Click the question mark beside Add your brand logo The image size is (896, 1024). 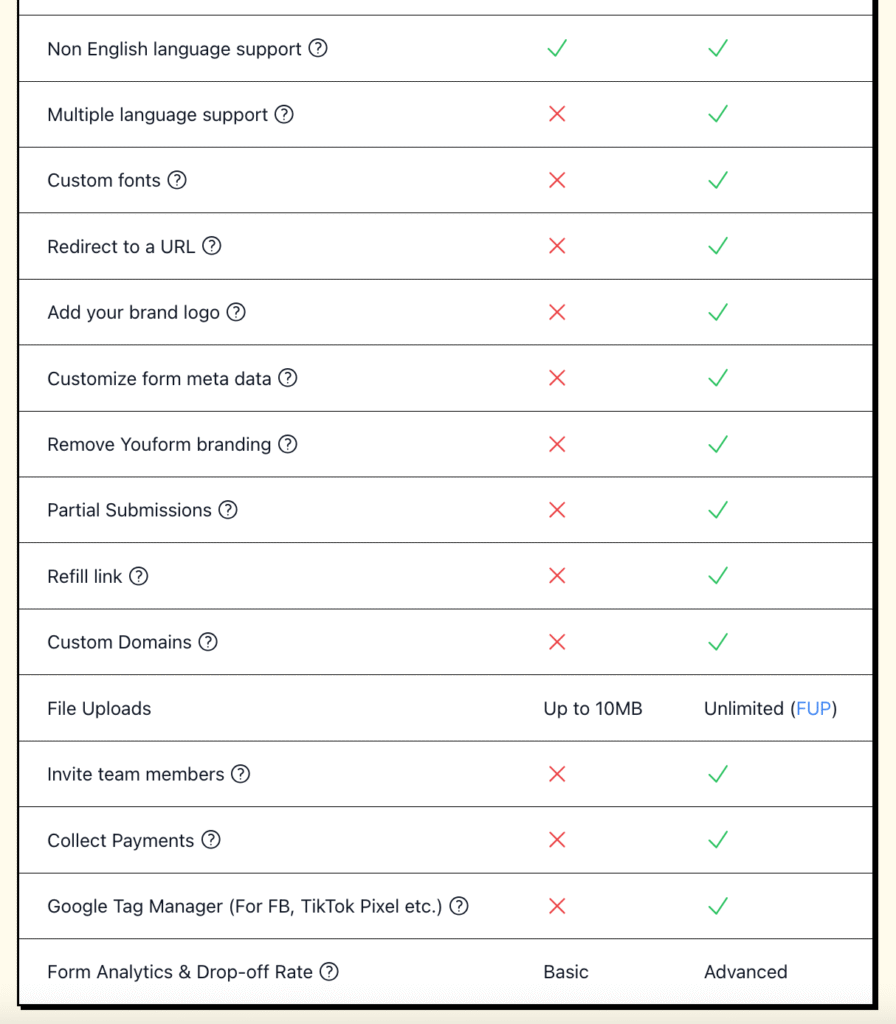coord(235,312)
